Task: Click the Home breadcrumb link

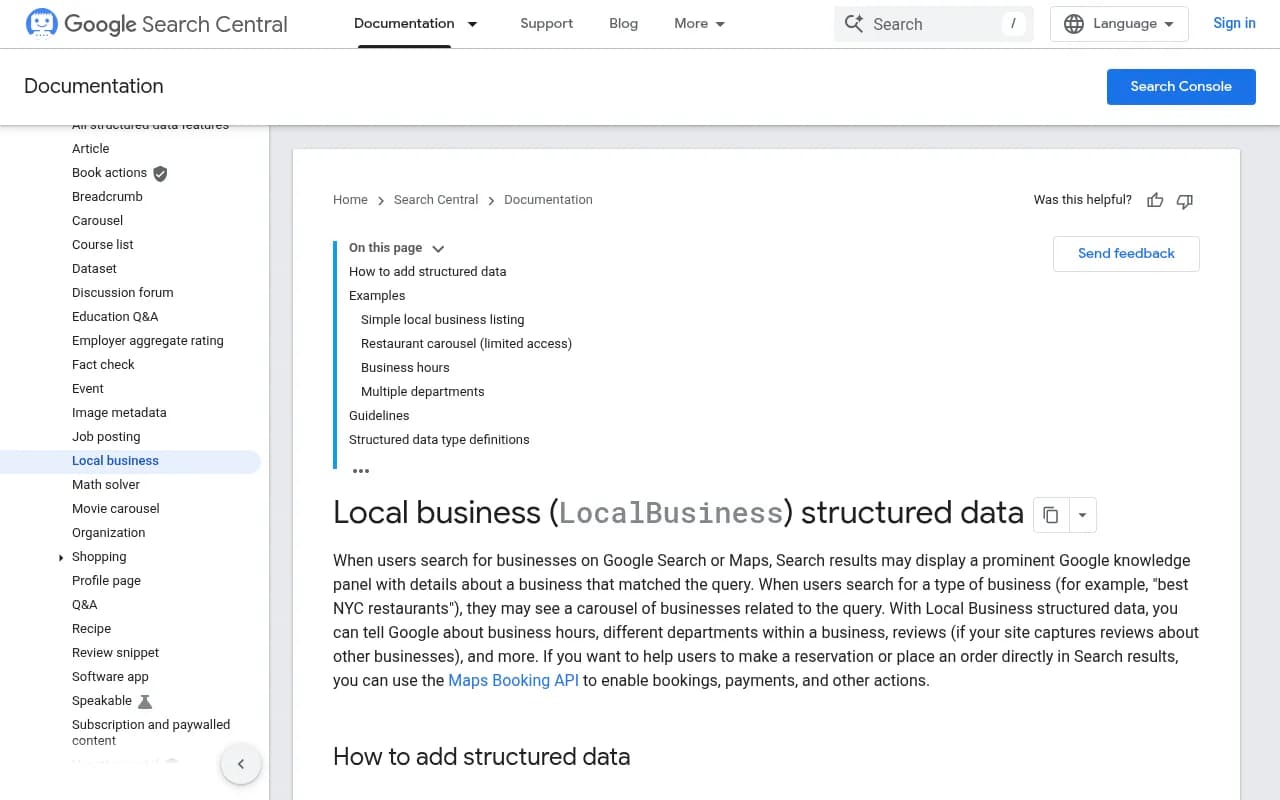Action: click(350, 200)
